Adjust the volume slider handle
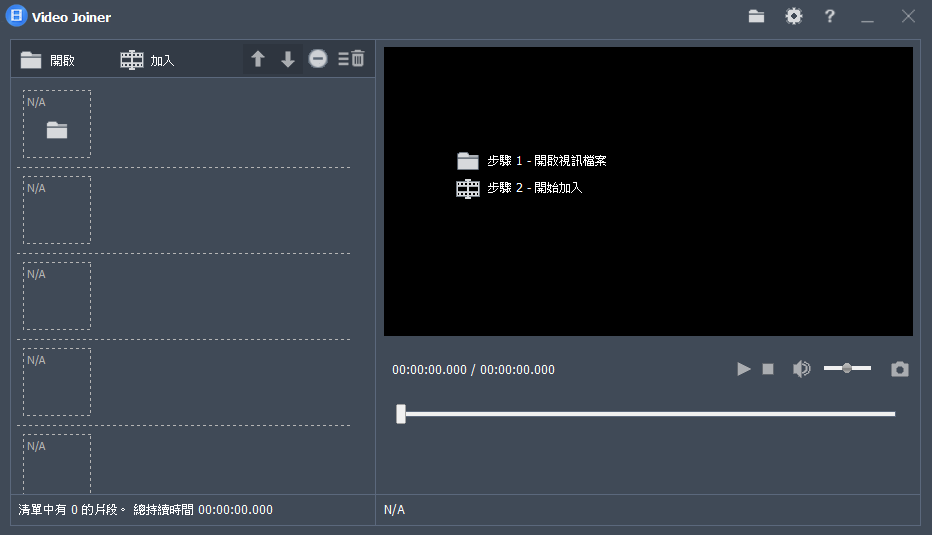This screenshot has width=932, height=535. point(847,368)
